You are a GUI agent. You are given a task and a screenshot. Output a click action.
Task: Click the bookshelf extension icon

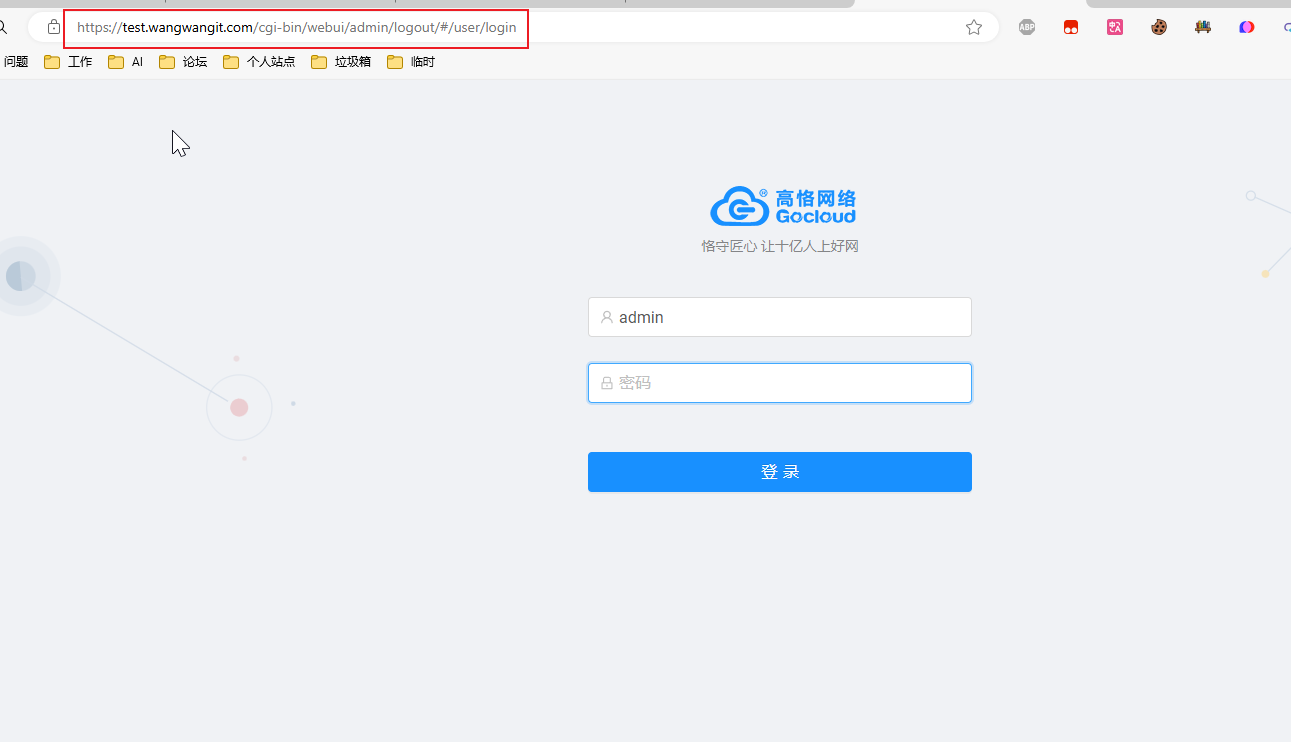[x=1203, y=28]
